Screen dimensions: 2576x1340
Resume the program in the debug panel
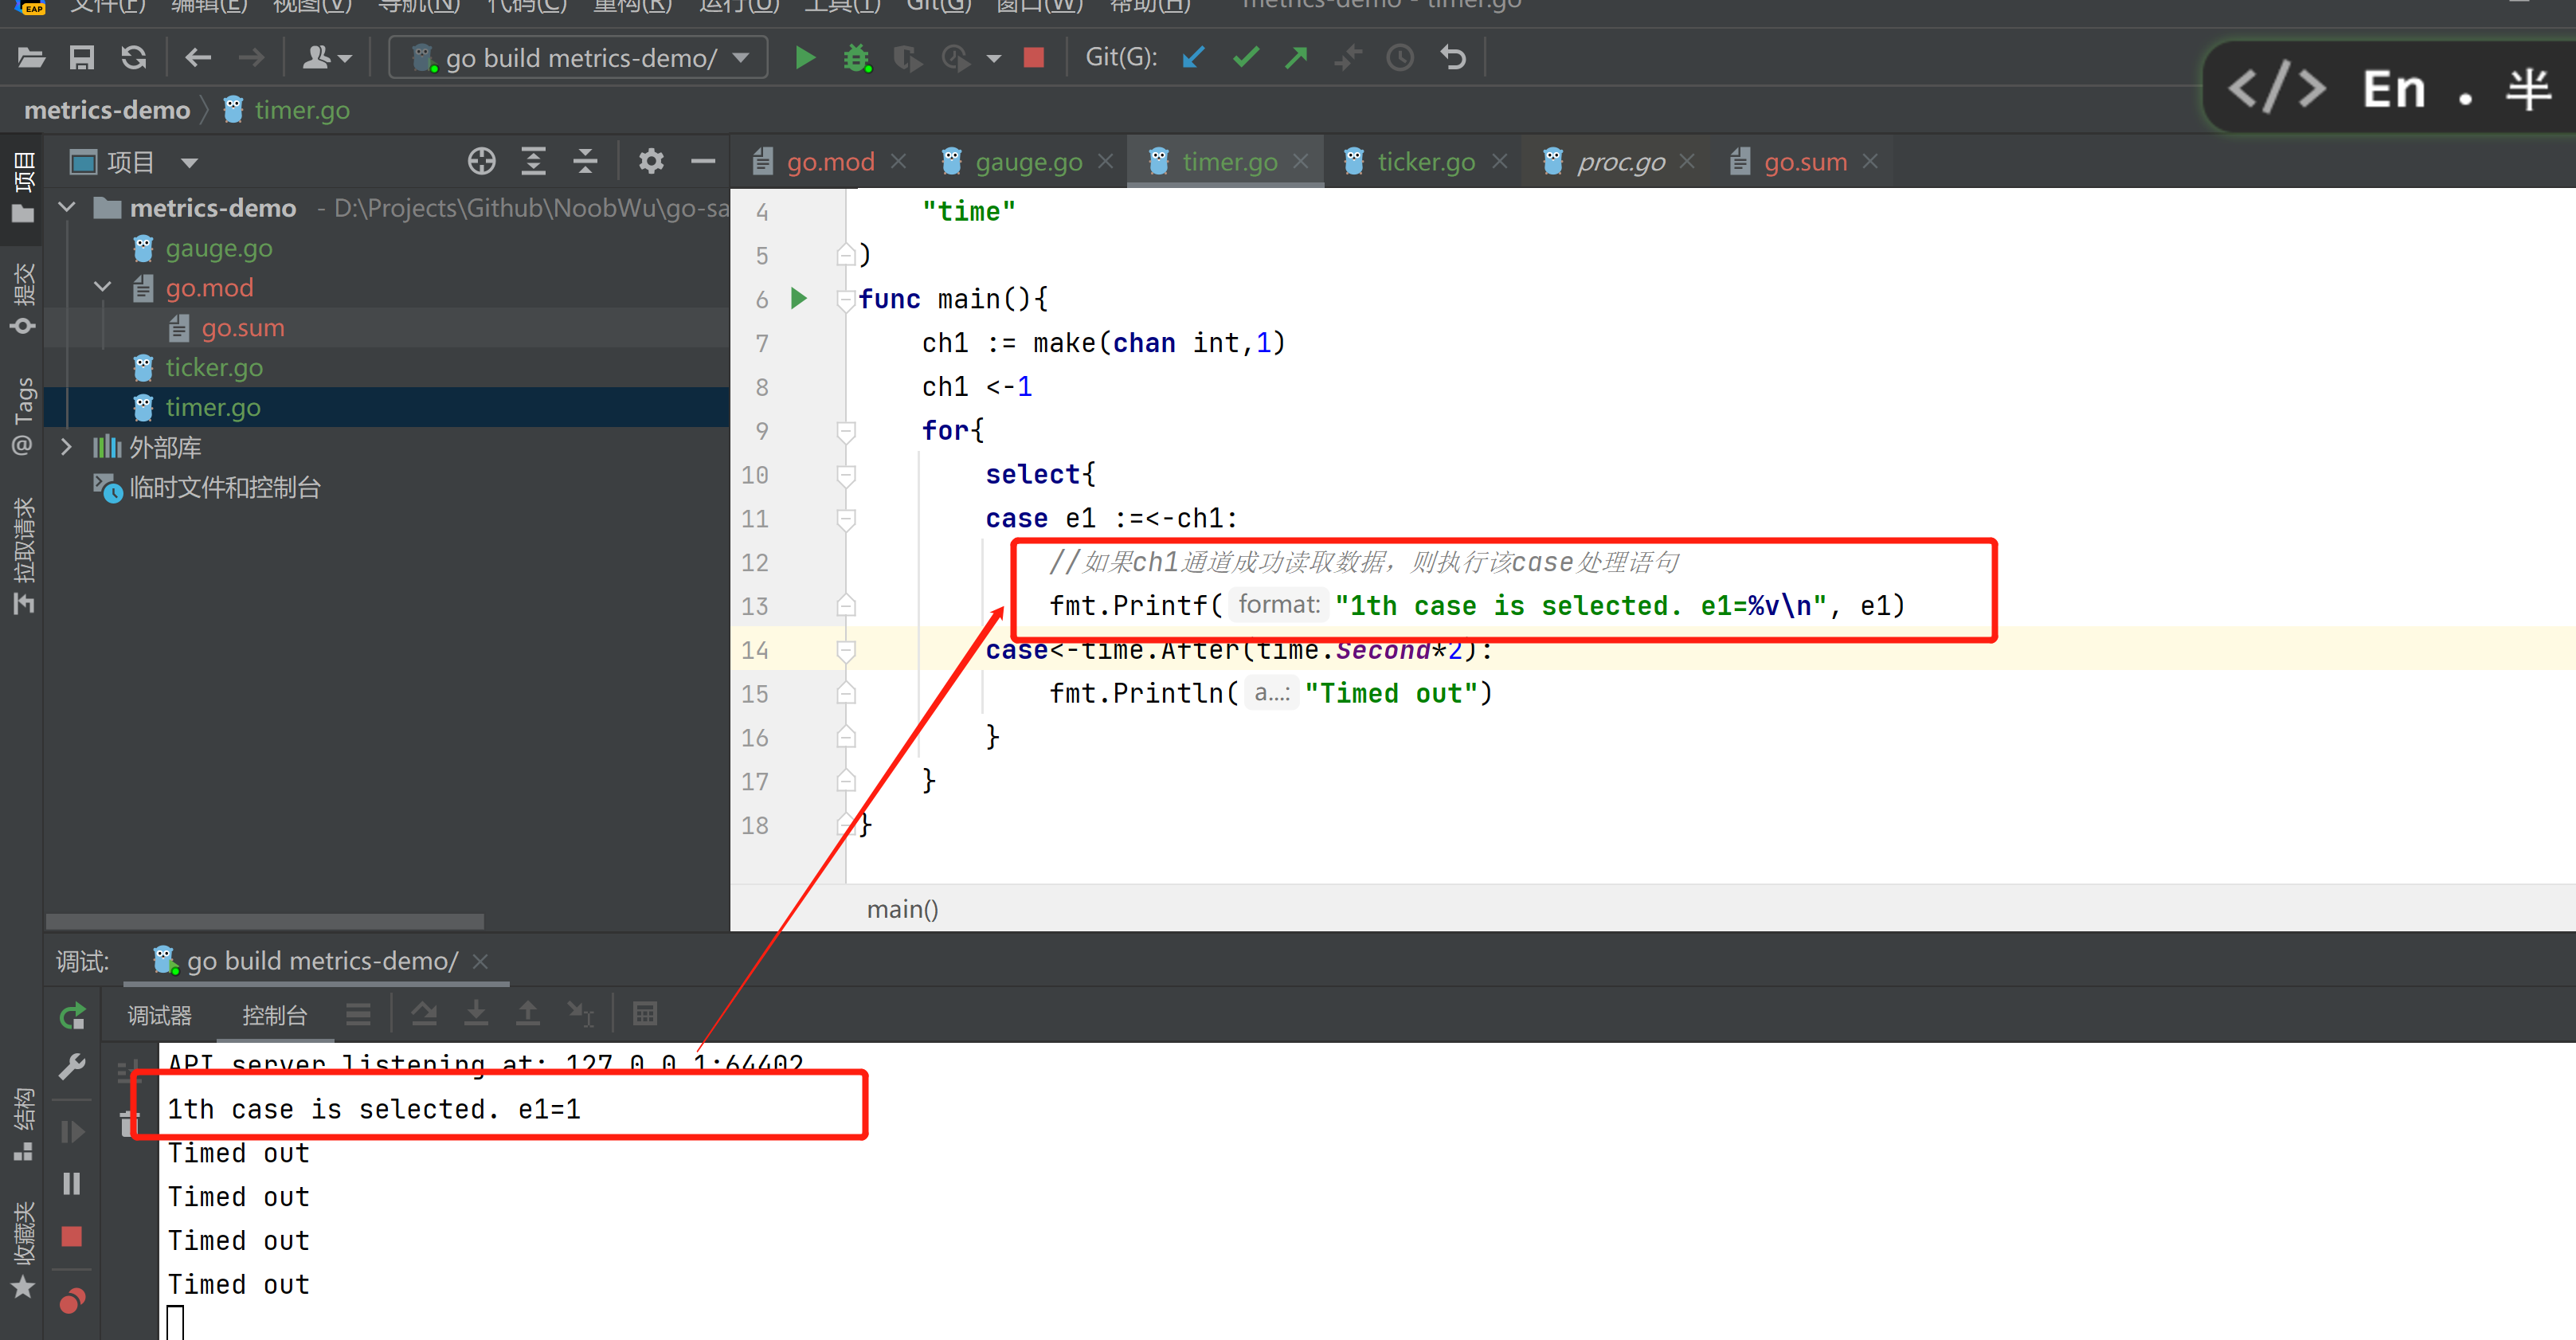click(x=72, y=1132)
